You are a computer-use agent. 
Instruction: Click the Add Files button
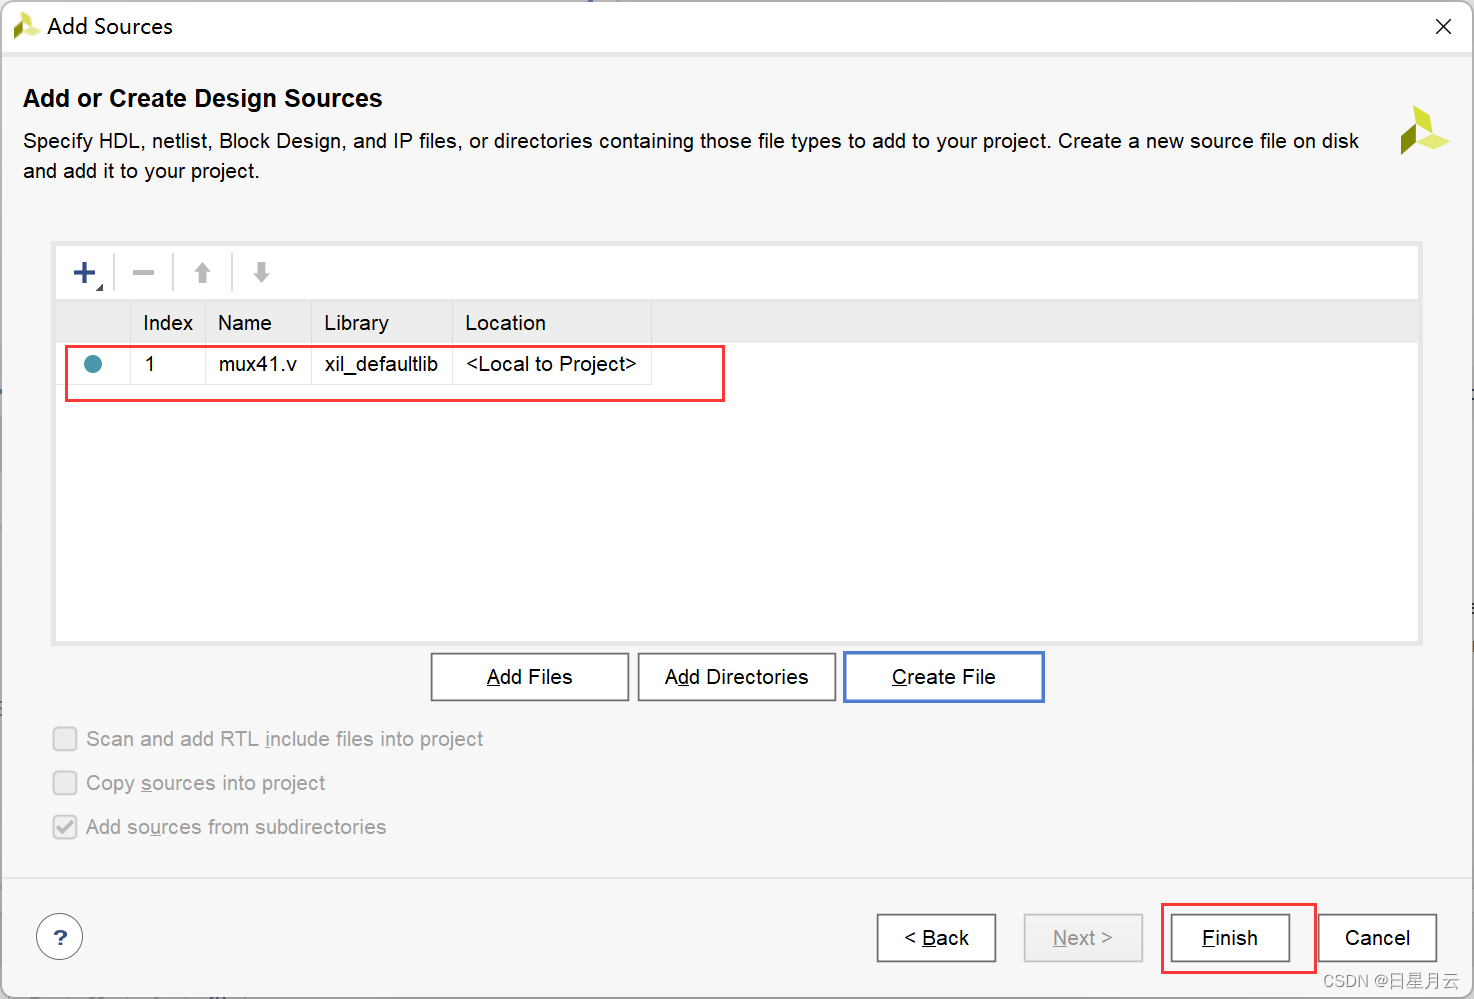(x=530, y=677)
